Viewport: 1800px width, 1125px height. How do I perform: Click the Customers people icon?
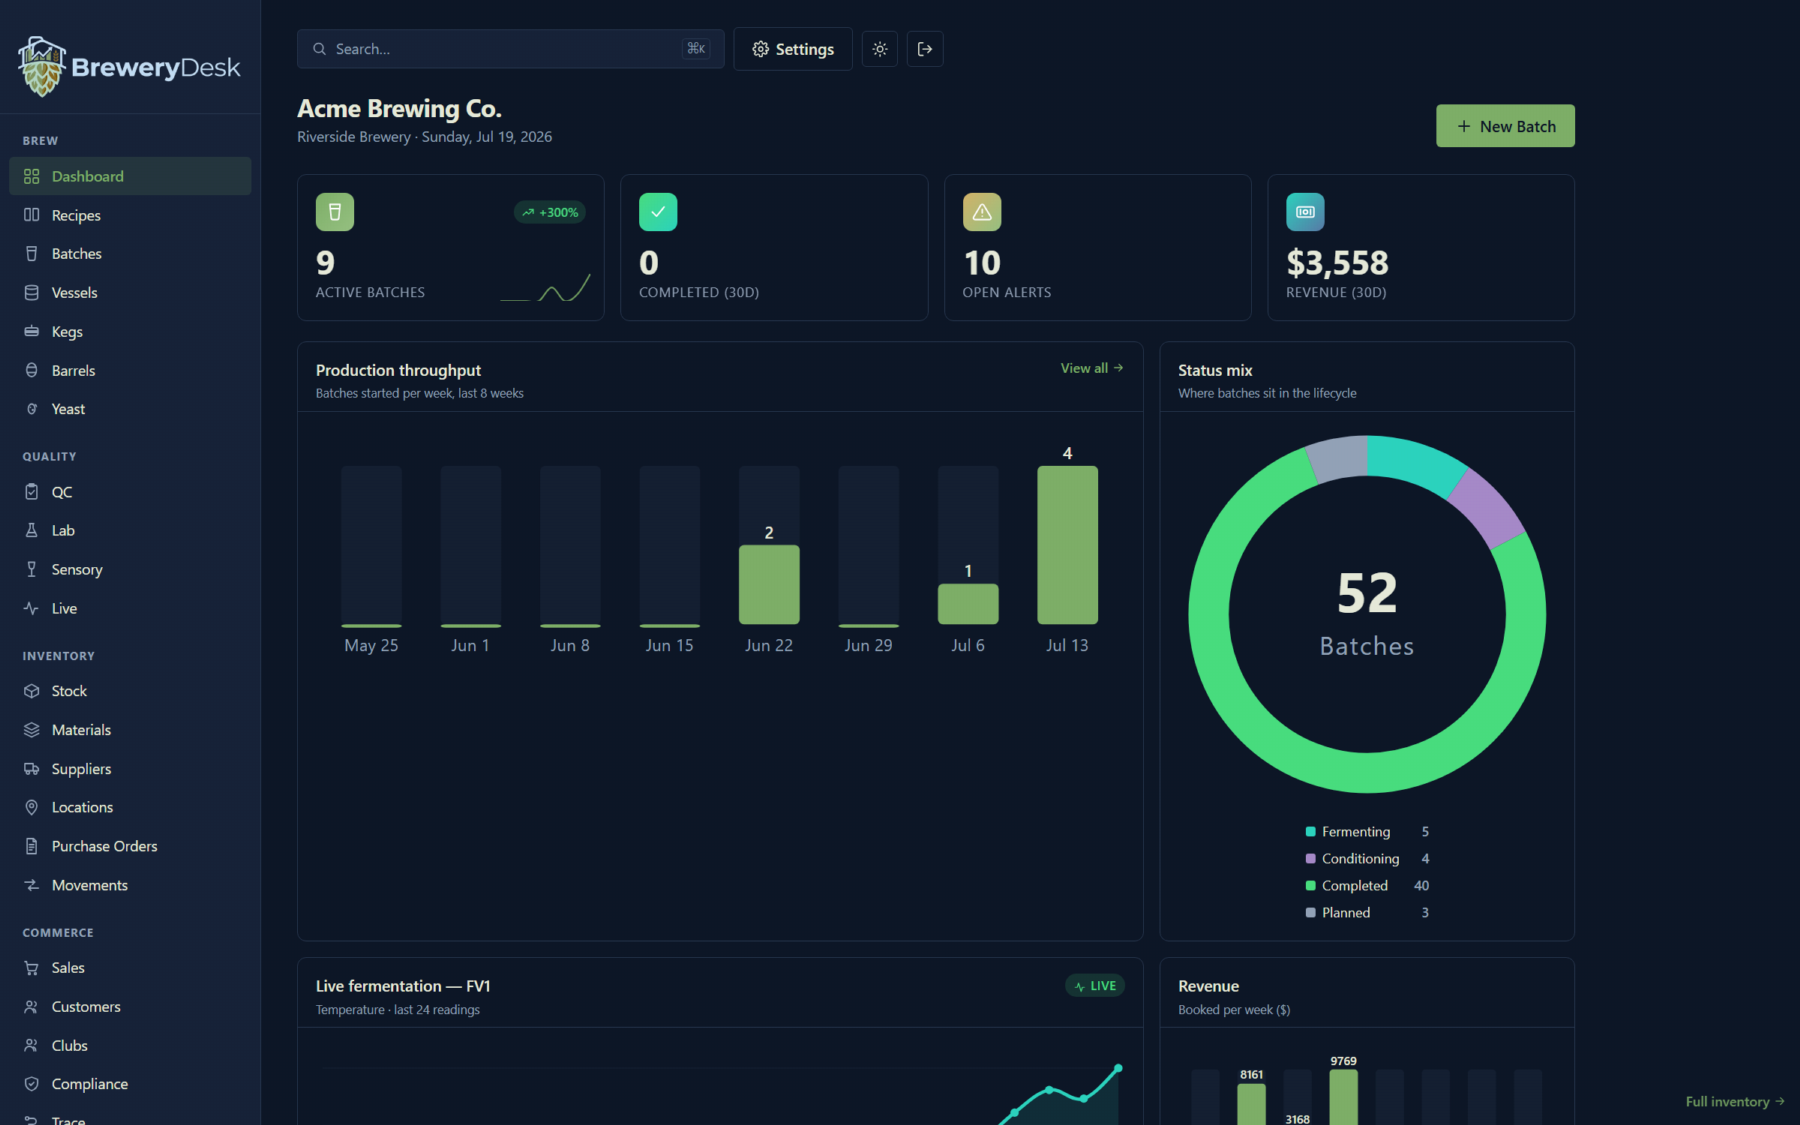coord(32,1007)
